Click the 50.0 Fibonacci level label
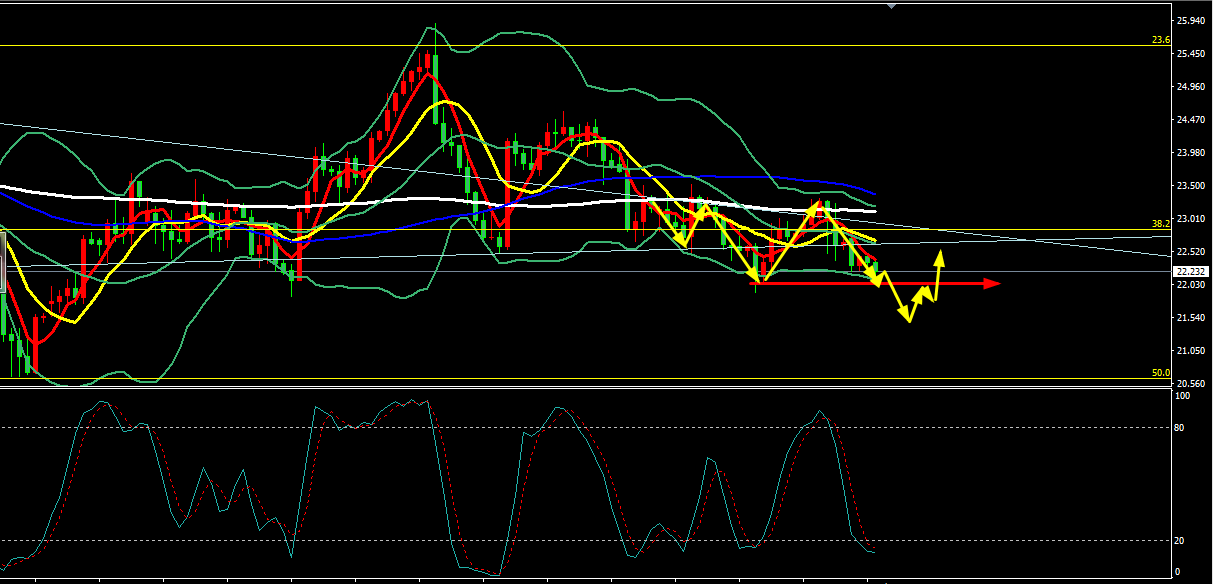The image size is (1214, 584). 1160,373
